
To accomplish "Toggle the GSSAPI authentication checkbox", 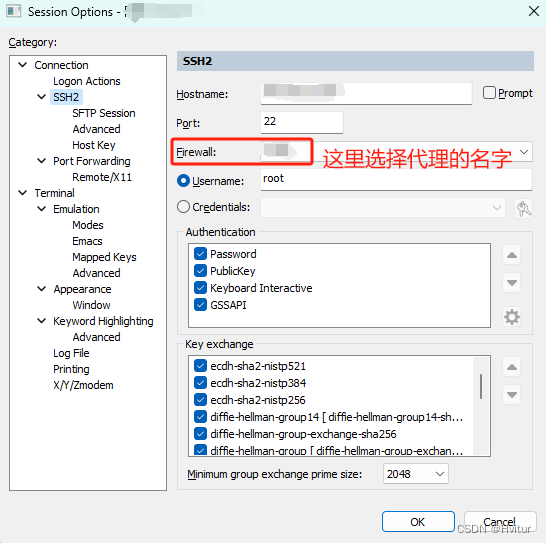I will (x=200, y=305).
